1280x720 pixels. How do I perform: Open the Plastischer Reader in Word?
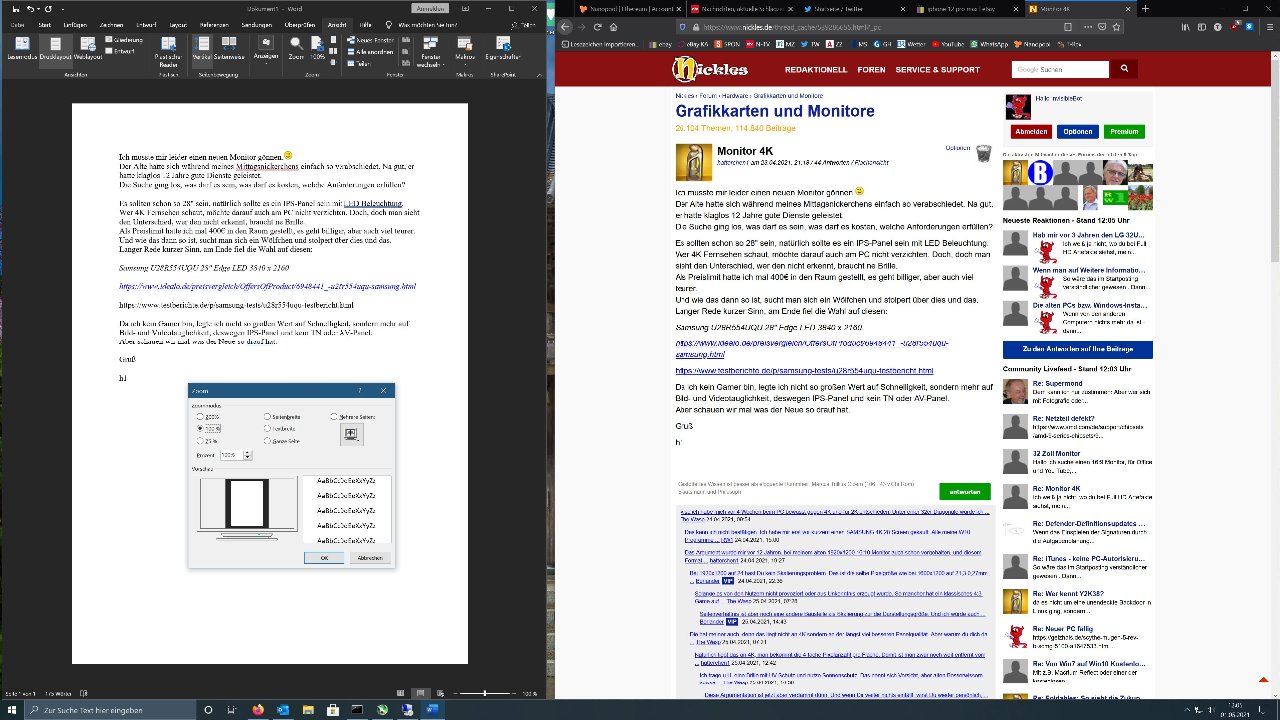click(168, 52)
